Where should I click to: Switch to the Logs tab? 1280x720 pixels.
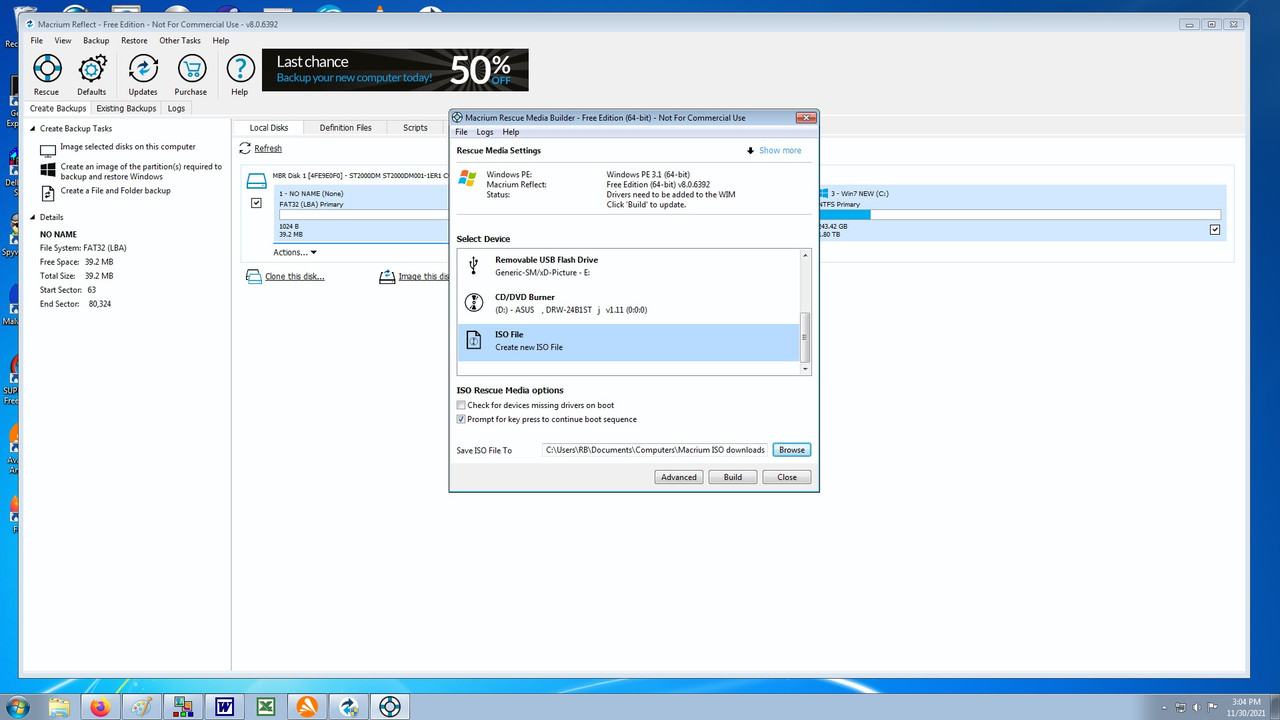(x=176, y=108)
